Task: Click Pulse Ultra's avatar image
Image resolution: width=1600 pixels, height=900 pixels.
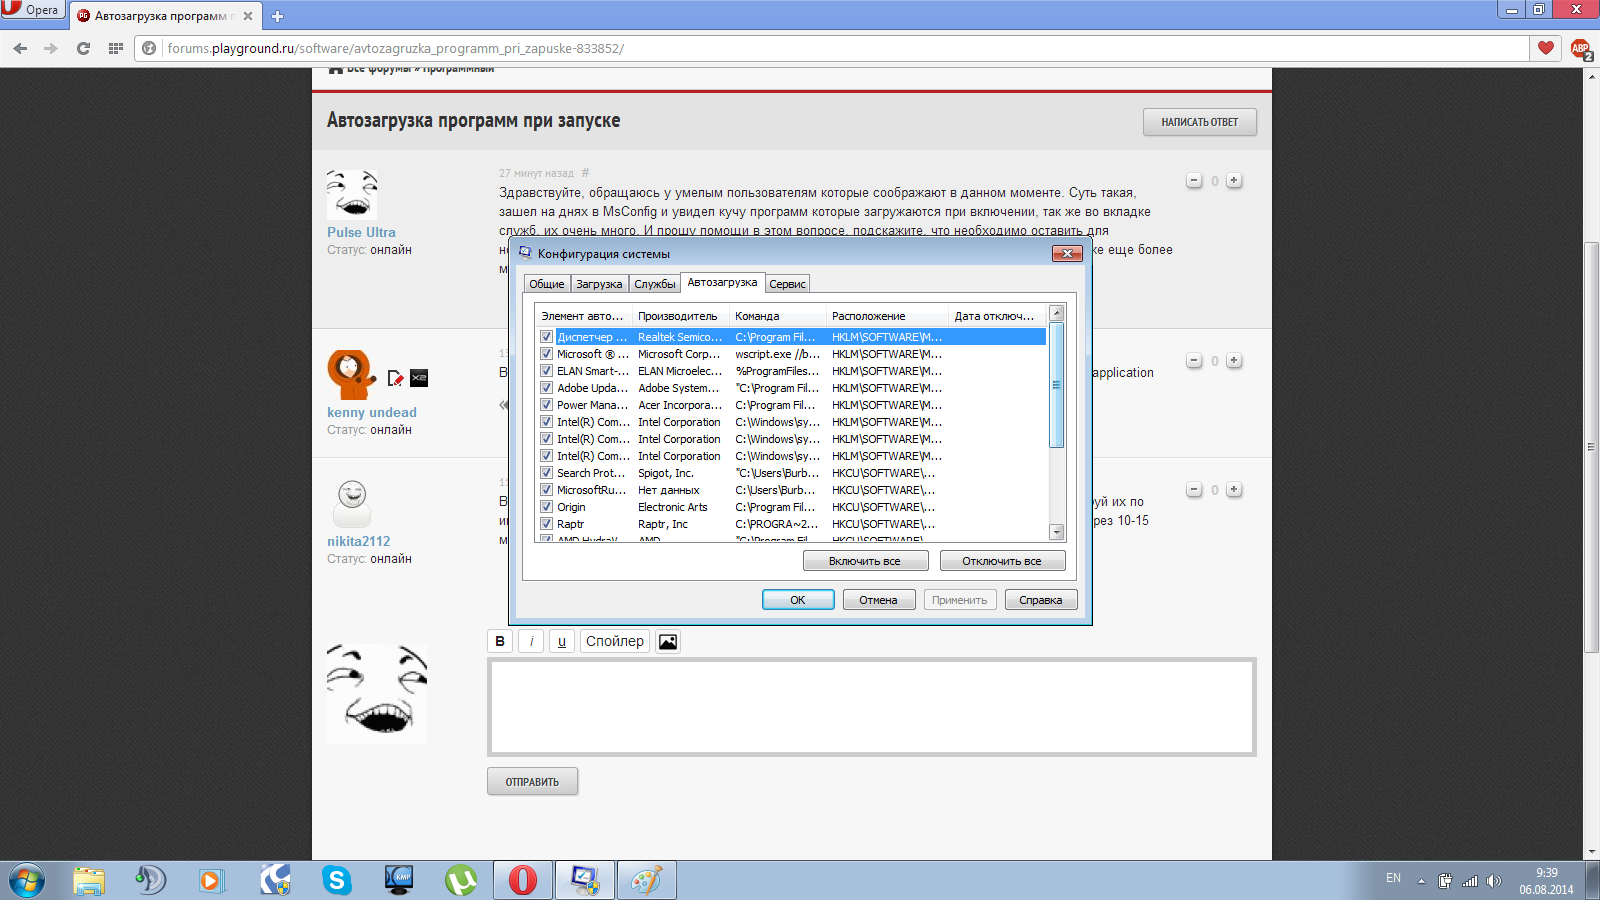Action: [352, 194]
